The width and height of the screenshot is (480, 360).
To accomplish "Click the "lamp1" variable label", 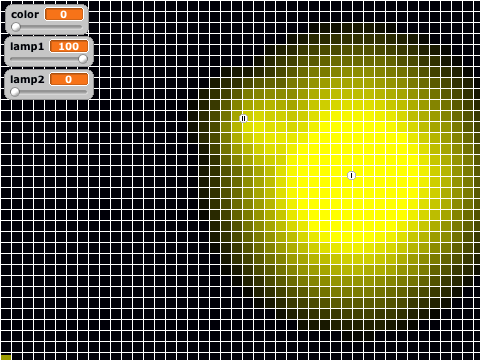I will [27, 47].
